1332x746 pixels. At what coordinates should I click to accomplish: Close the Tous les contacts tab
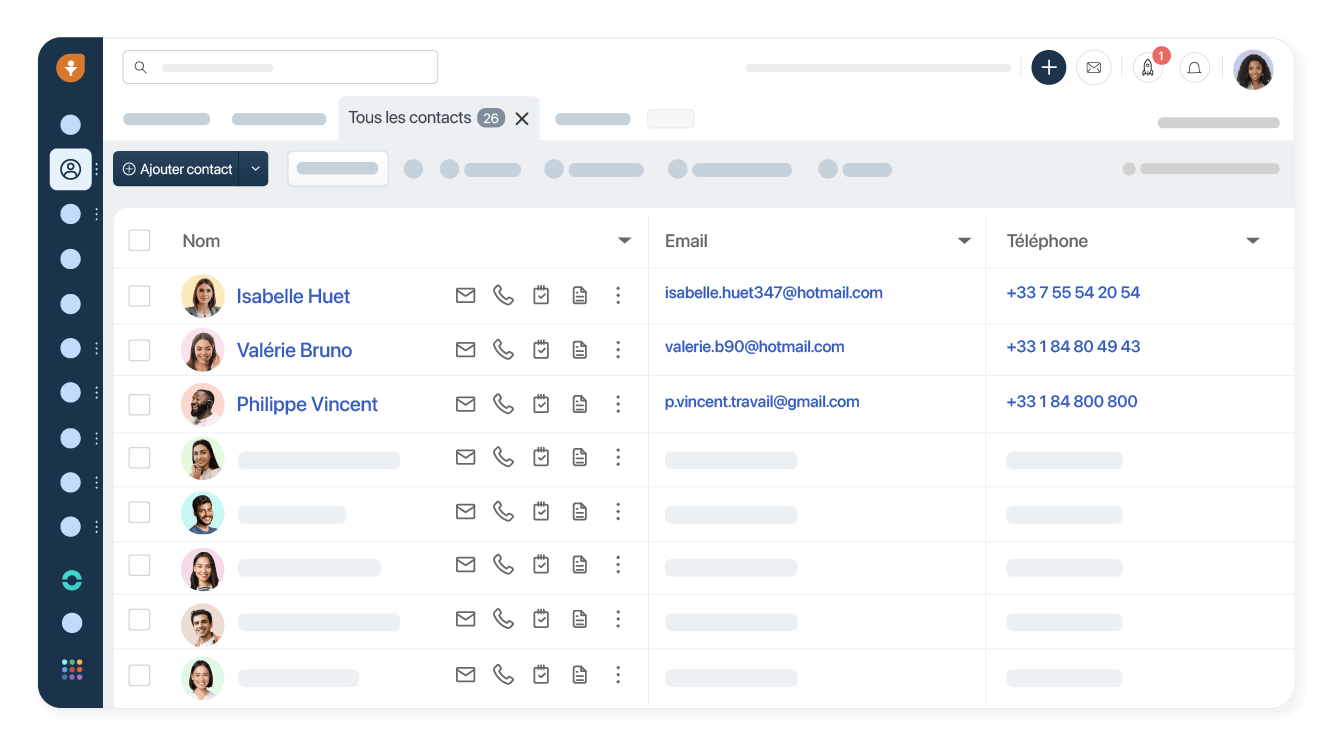(x=522, y=119)
